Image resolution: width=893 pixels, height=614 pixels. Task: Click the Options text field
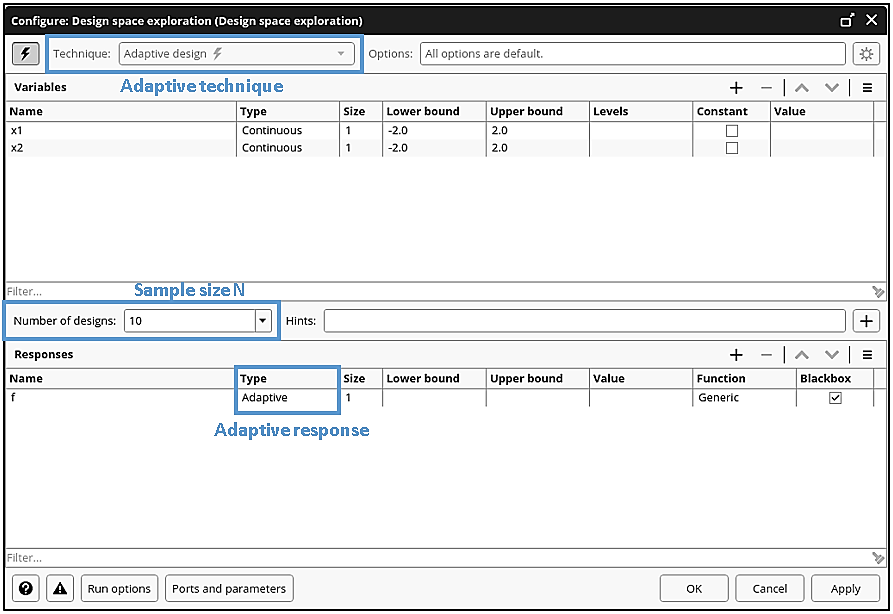[632, 54]
